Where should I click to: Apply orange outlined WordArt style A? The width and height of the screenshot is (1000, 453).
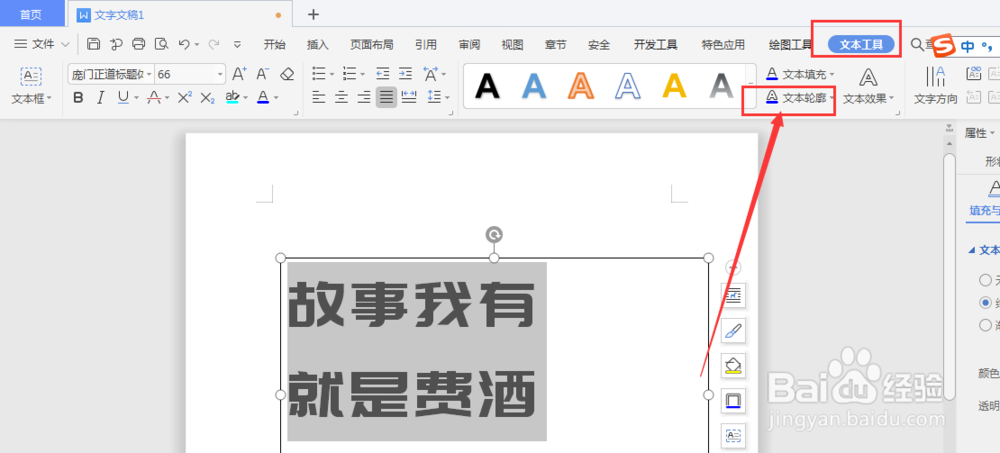point(581,85)
